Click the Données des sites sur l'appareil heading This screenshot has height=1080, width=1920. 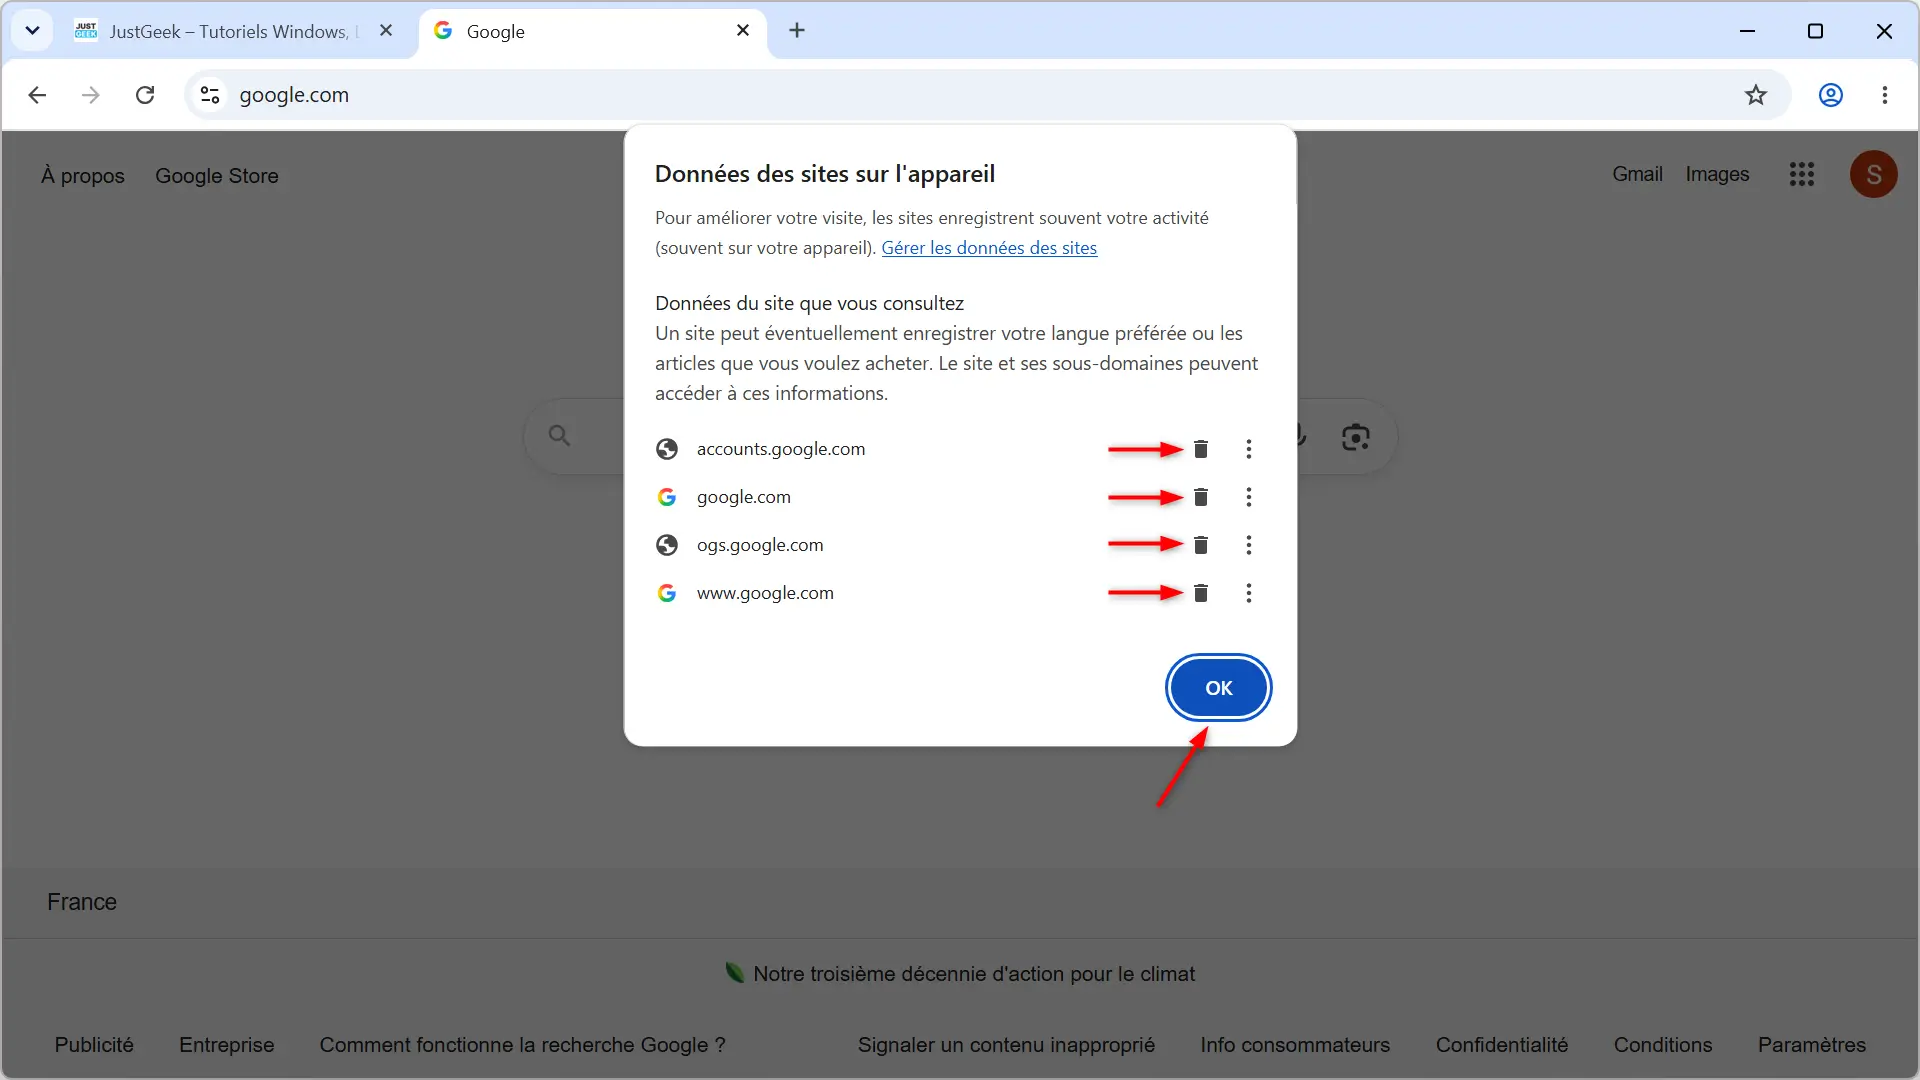pyautogui.click(x=825, y=174)
